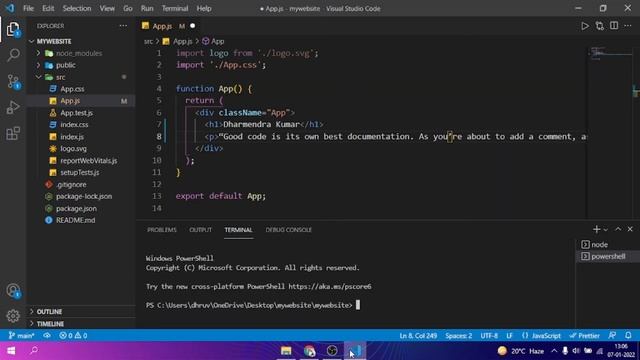Image resolution: width=640 pixels, height=360 pixels.
Task: Open App.test.js in the explorer
Action: [x=76, y=113]
